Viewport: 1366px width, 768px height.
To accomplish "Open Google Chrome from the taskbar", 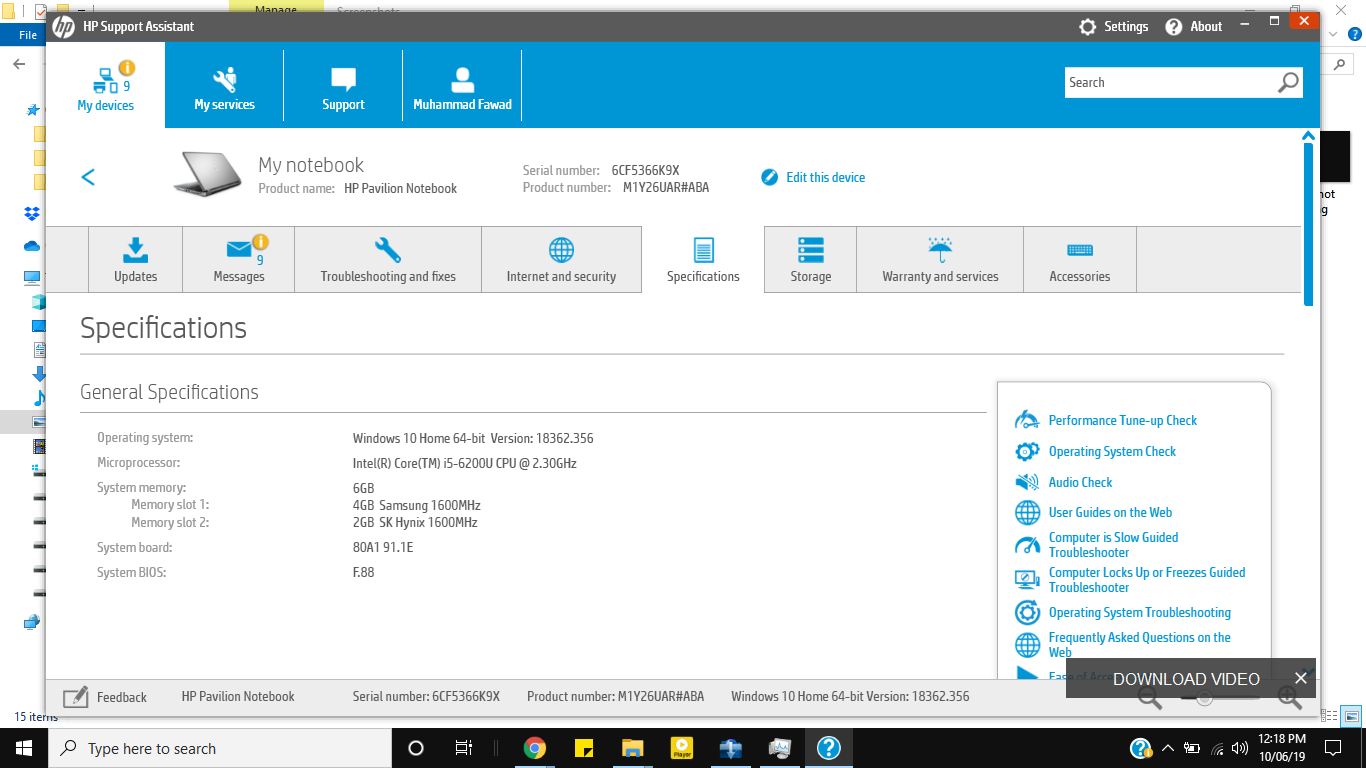I will [x=535, y=748].
